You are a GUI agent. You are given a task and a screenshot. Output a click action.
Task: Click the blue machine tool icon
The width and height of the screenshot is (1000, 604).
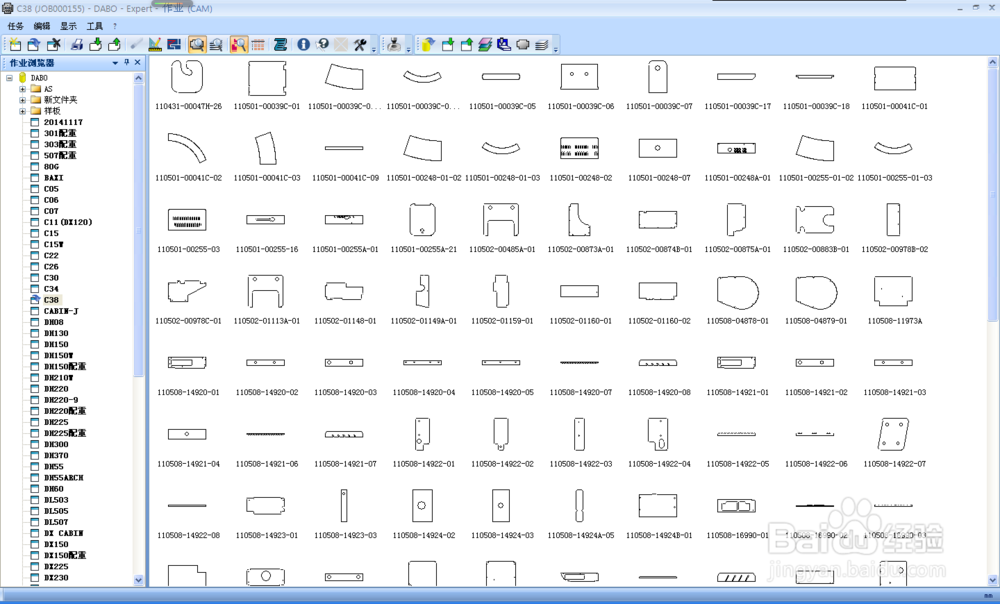(504, 44)
